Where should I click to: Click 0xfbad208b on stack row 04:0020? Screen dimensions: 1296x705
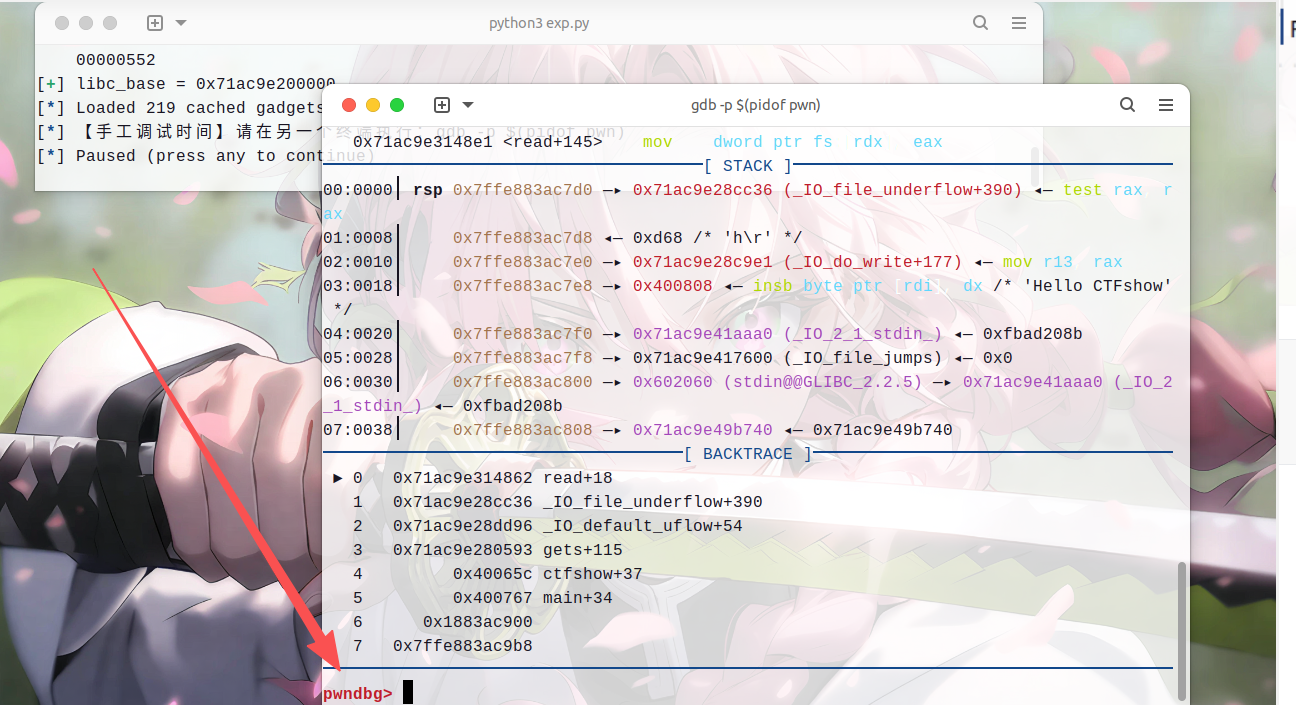(x=1032, y=334)
